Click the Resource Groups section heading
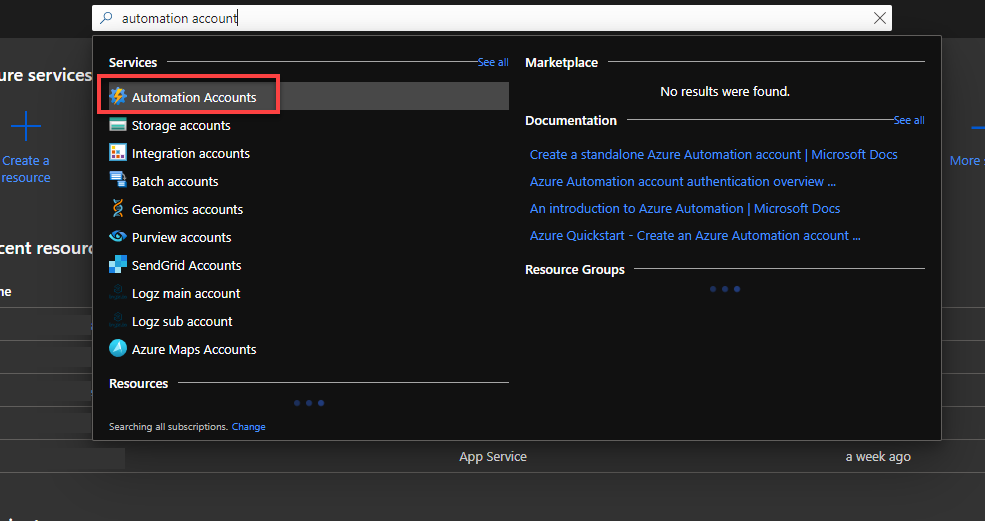The width and height of the screenshot is (985, 521). point(575,269)
